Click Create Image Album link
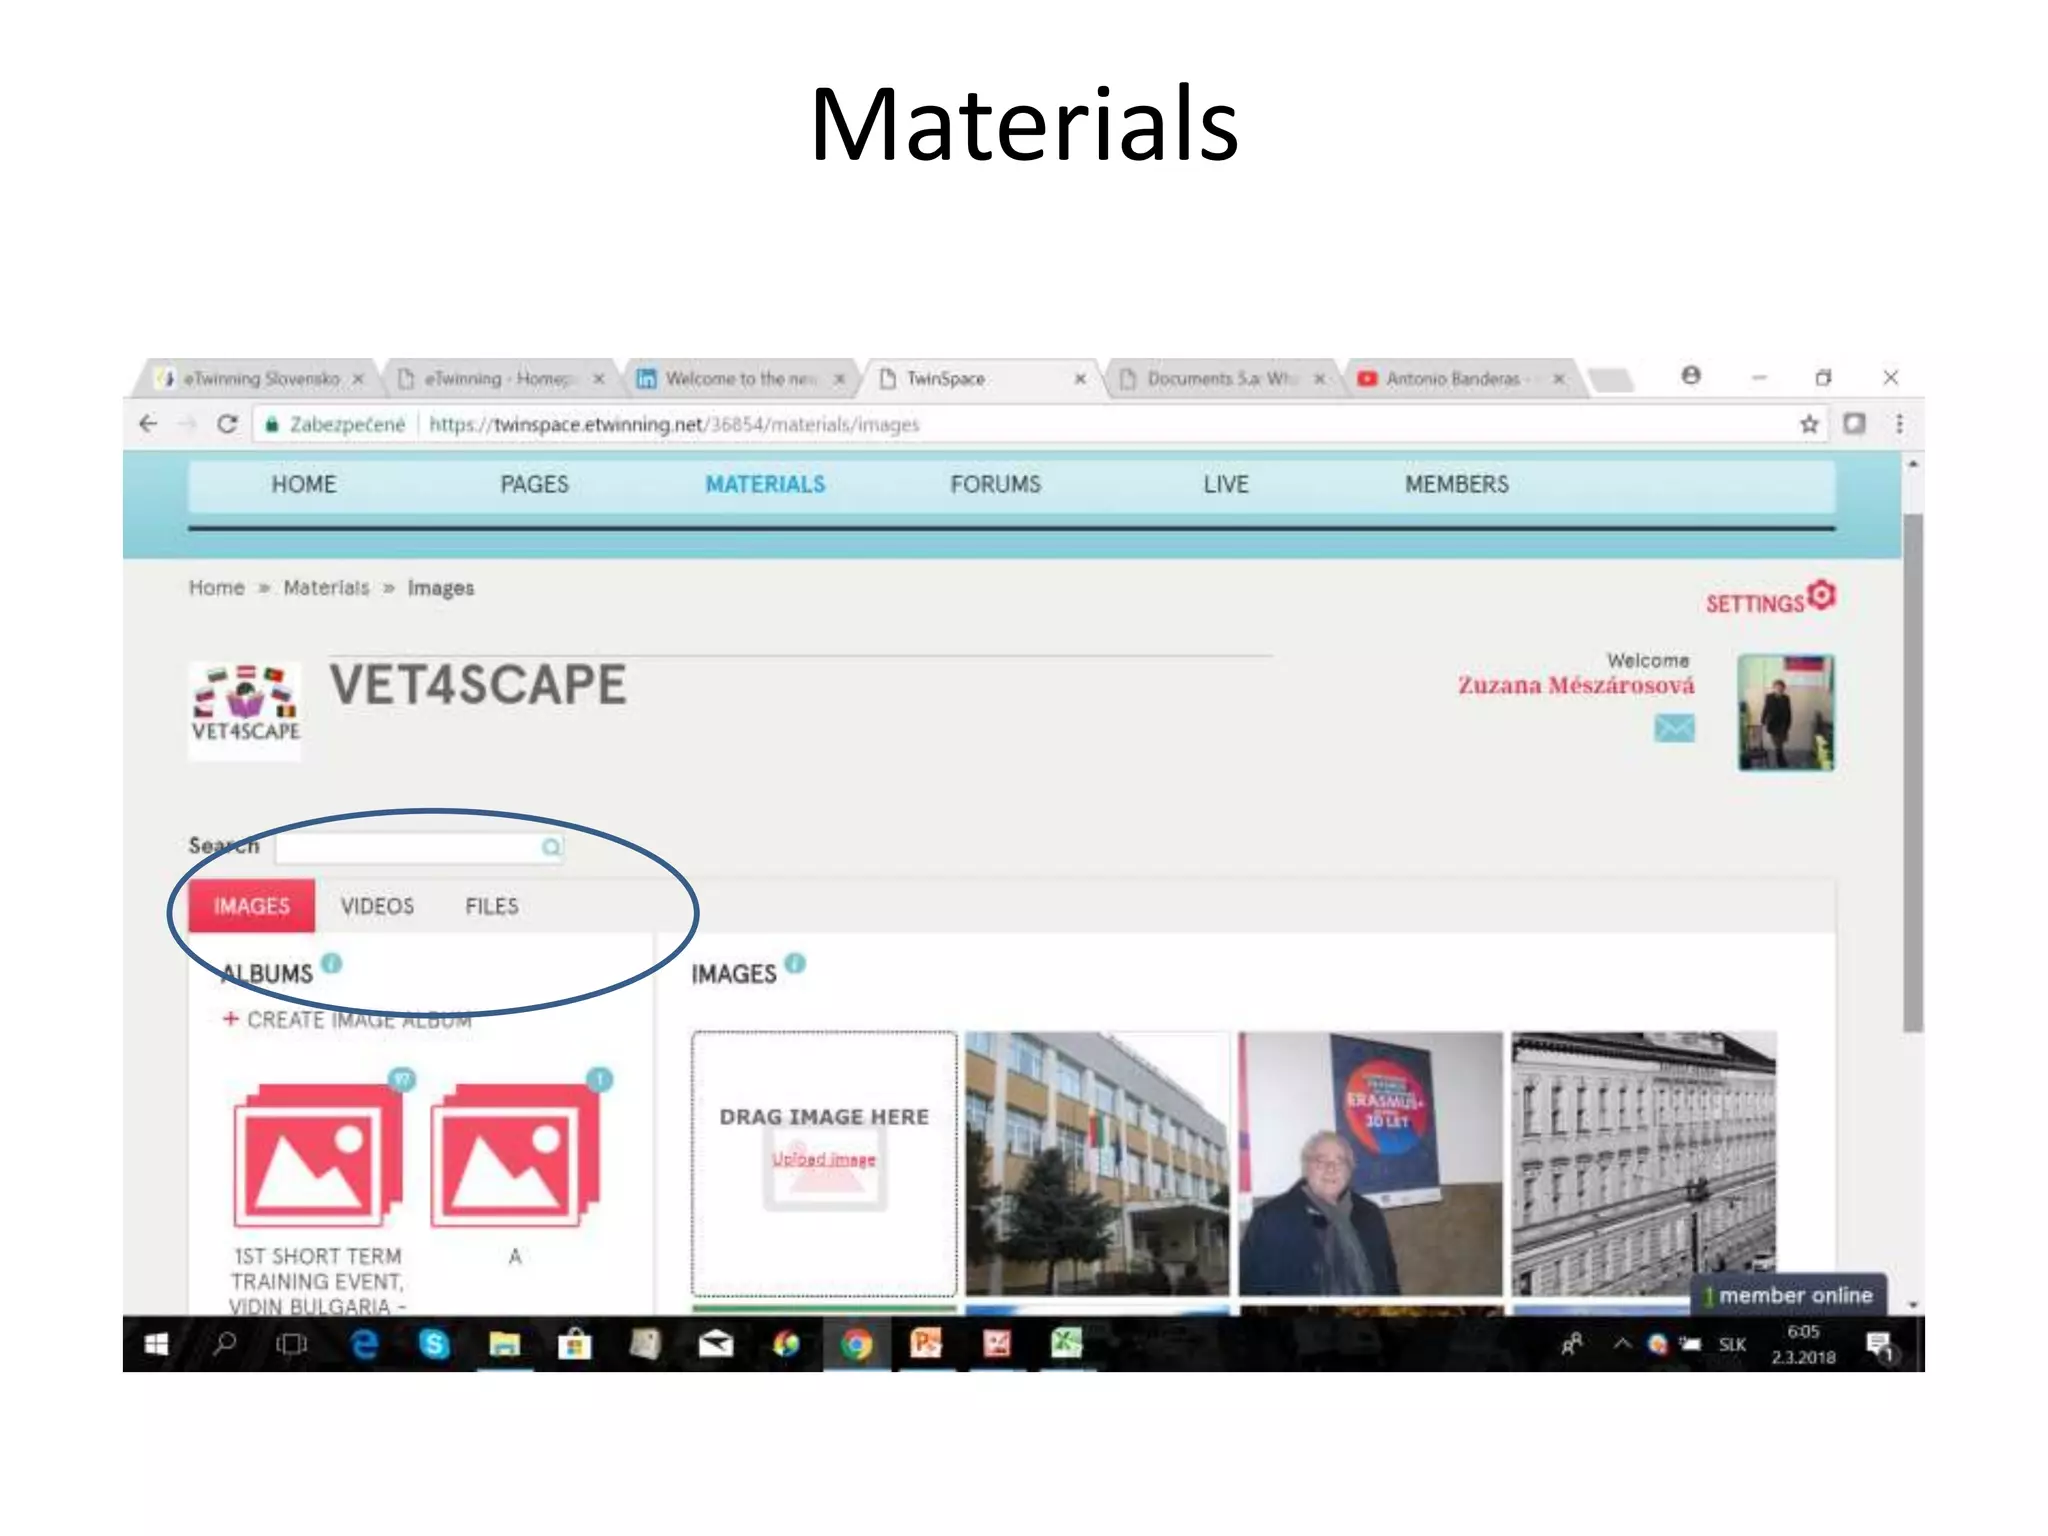This screenshot has height=1536, width=2048. (x=358, y=1020)
